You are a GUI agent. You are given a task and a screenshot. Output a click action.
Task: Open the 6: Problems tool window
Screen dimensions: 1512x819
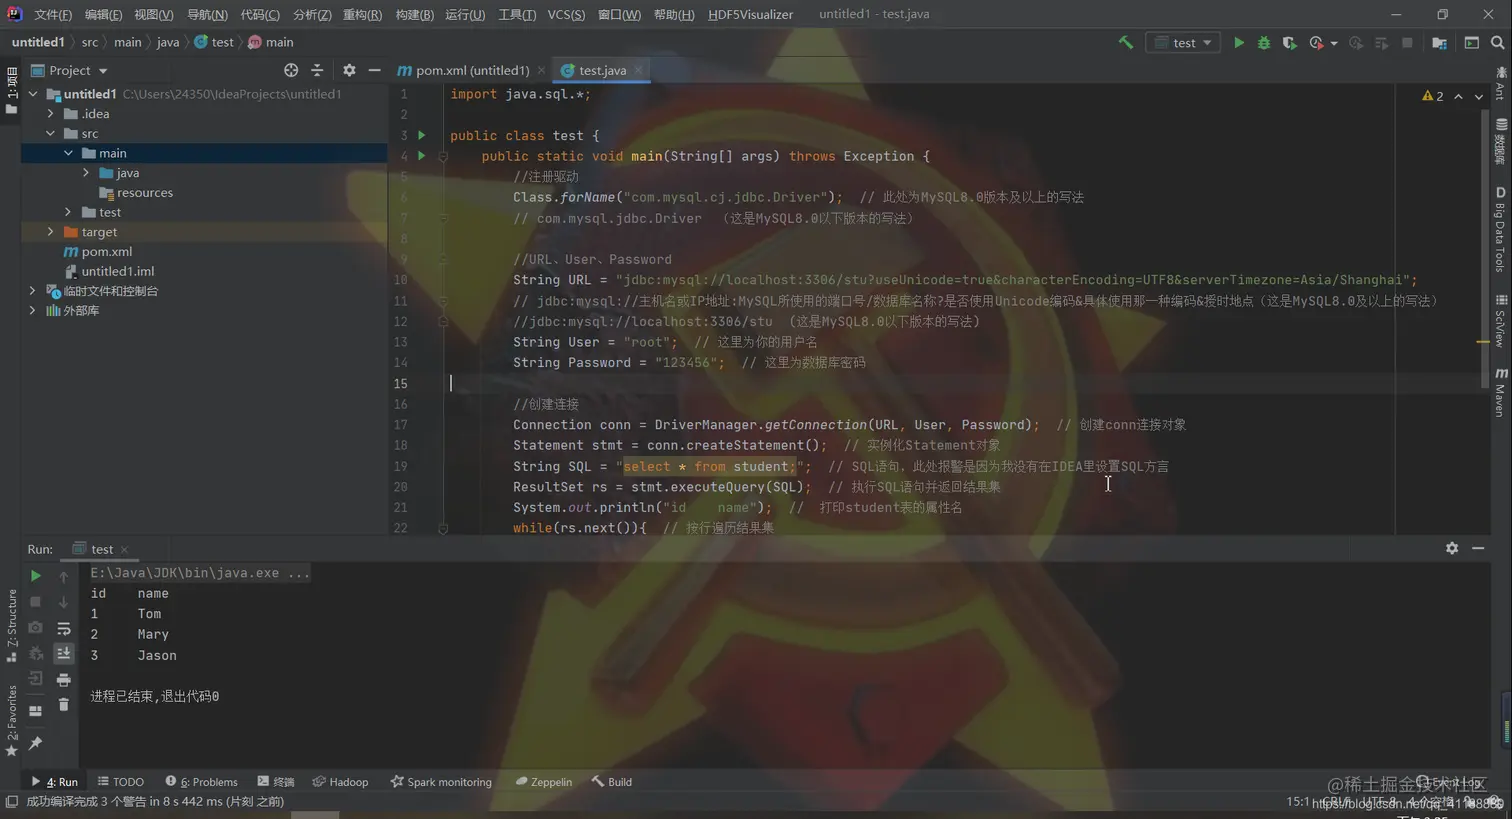(x=201, y=782)
